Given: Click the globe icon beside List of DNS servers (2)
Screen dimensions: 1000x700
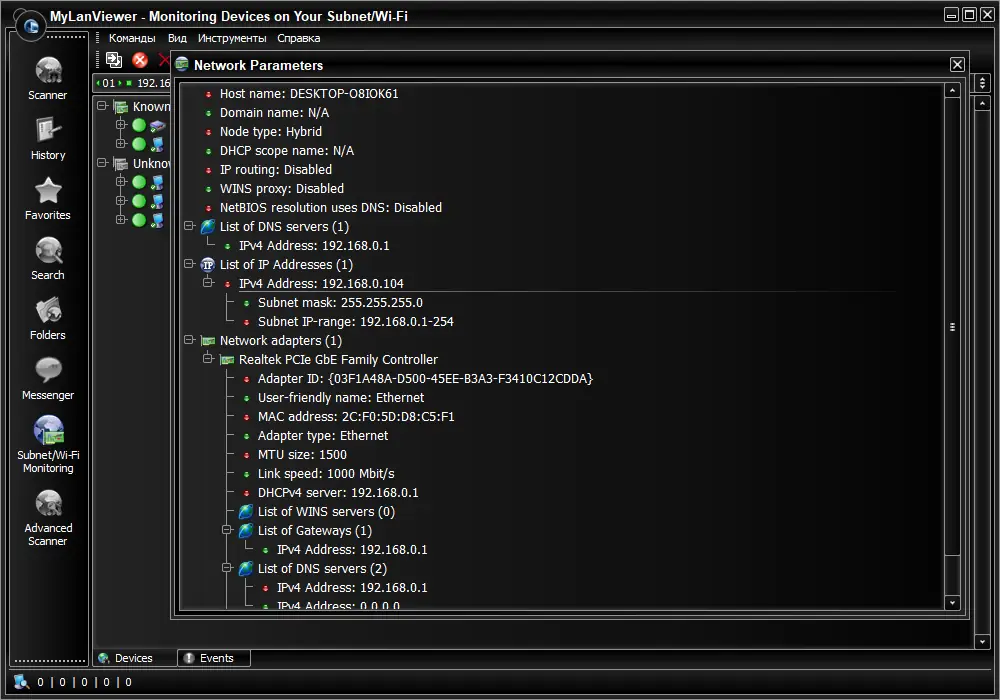Looking at the screenshot, I should pyautogui.click(x=246, y=569).
